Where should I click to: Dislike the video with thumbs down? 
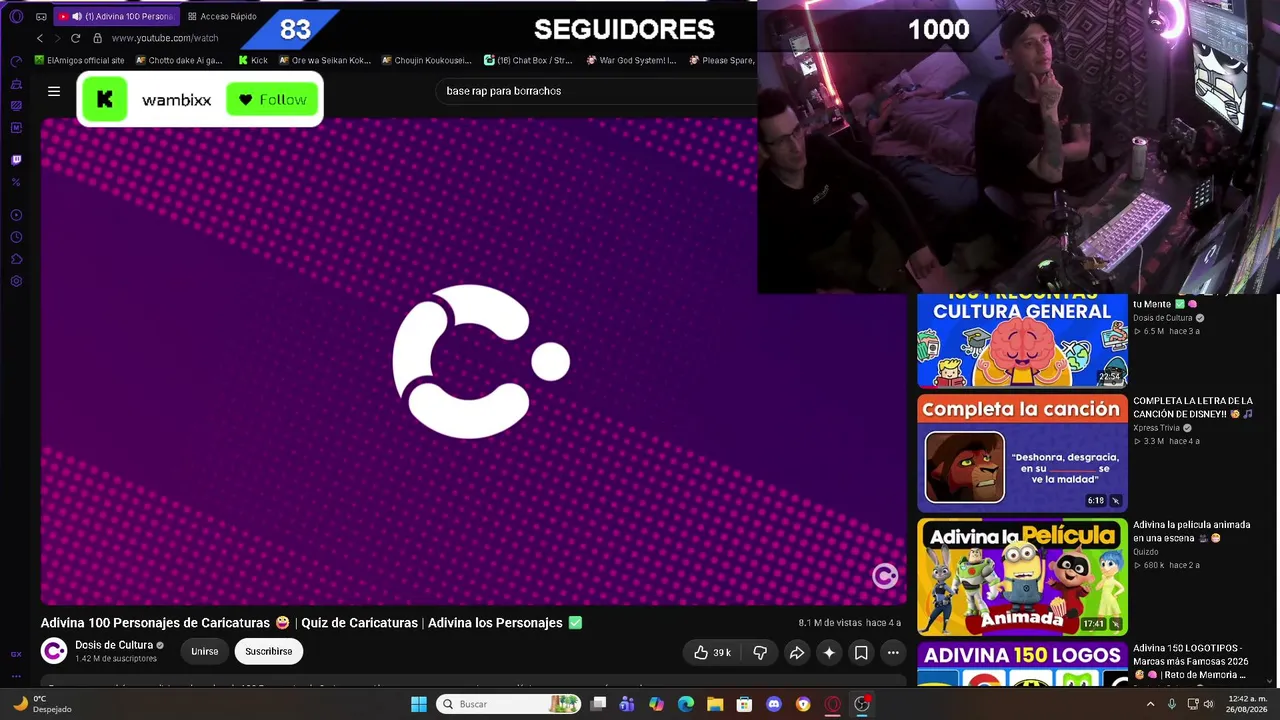point(760,653)
